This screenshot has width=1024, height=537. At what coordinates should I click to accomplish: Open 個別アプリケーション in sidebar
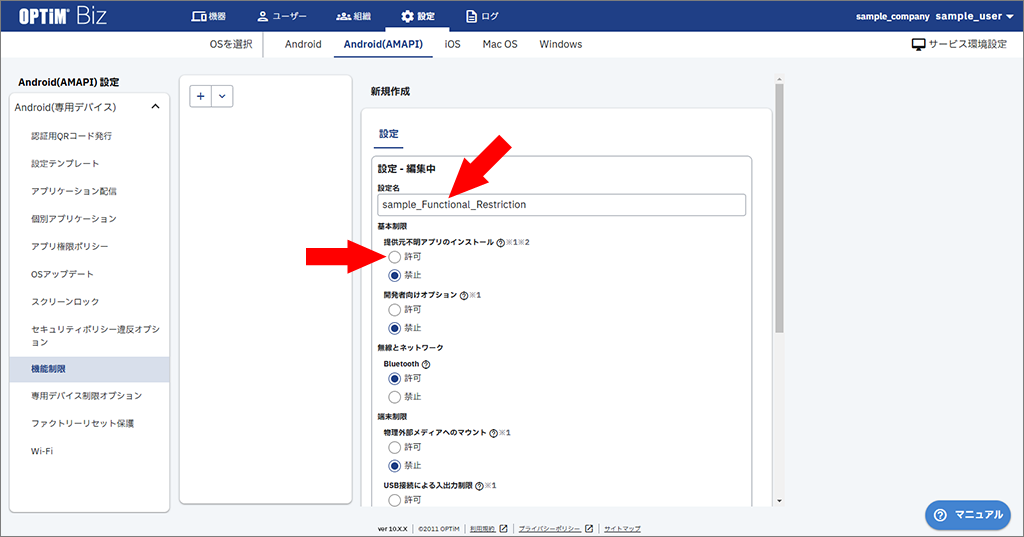(x=74, y=218)
